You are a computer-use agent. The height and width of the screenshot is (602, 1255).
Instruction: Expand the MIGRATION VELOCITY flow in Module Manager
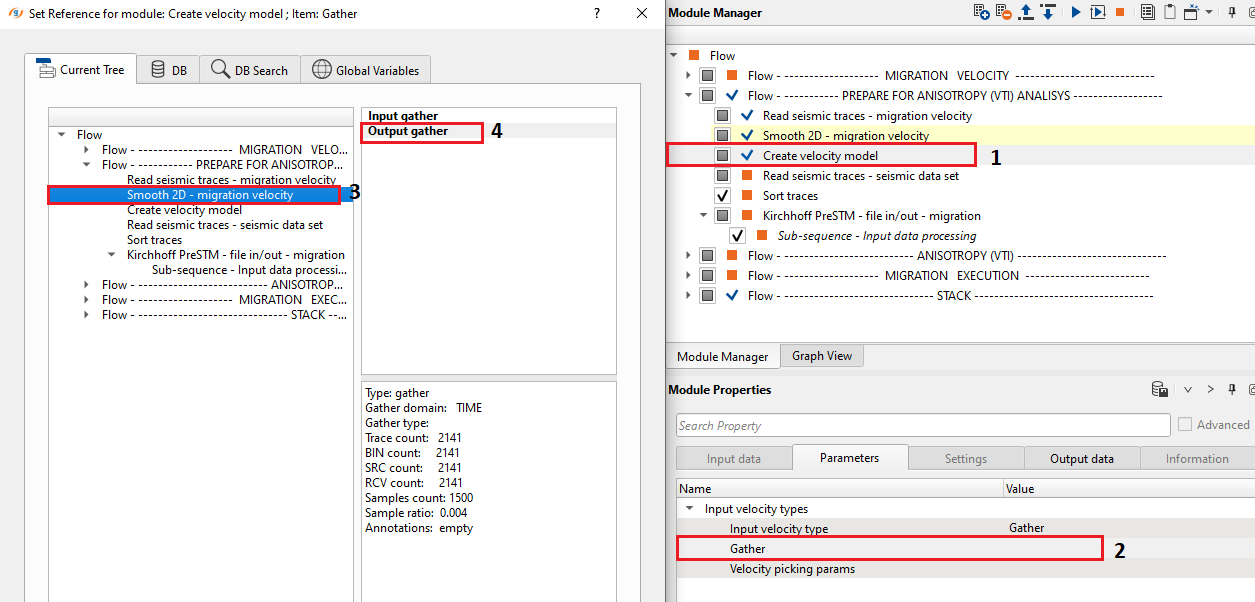[688, 76]
